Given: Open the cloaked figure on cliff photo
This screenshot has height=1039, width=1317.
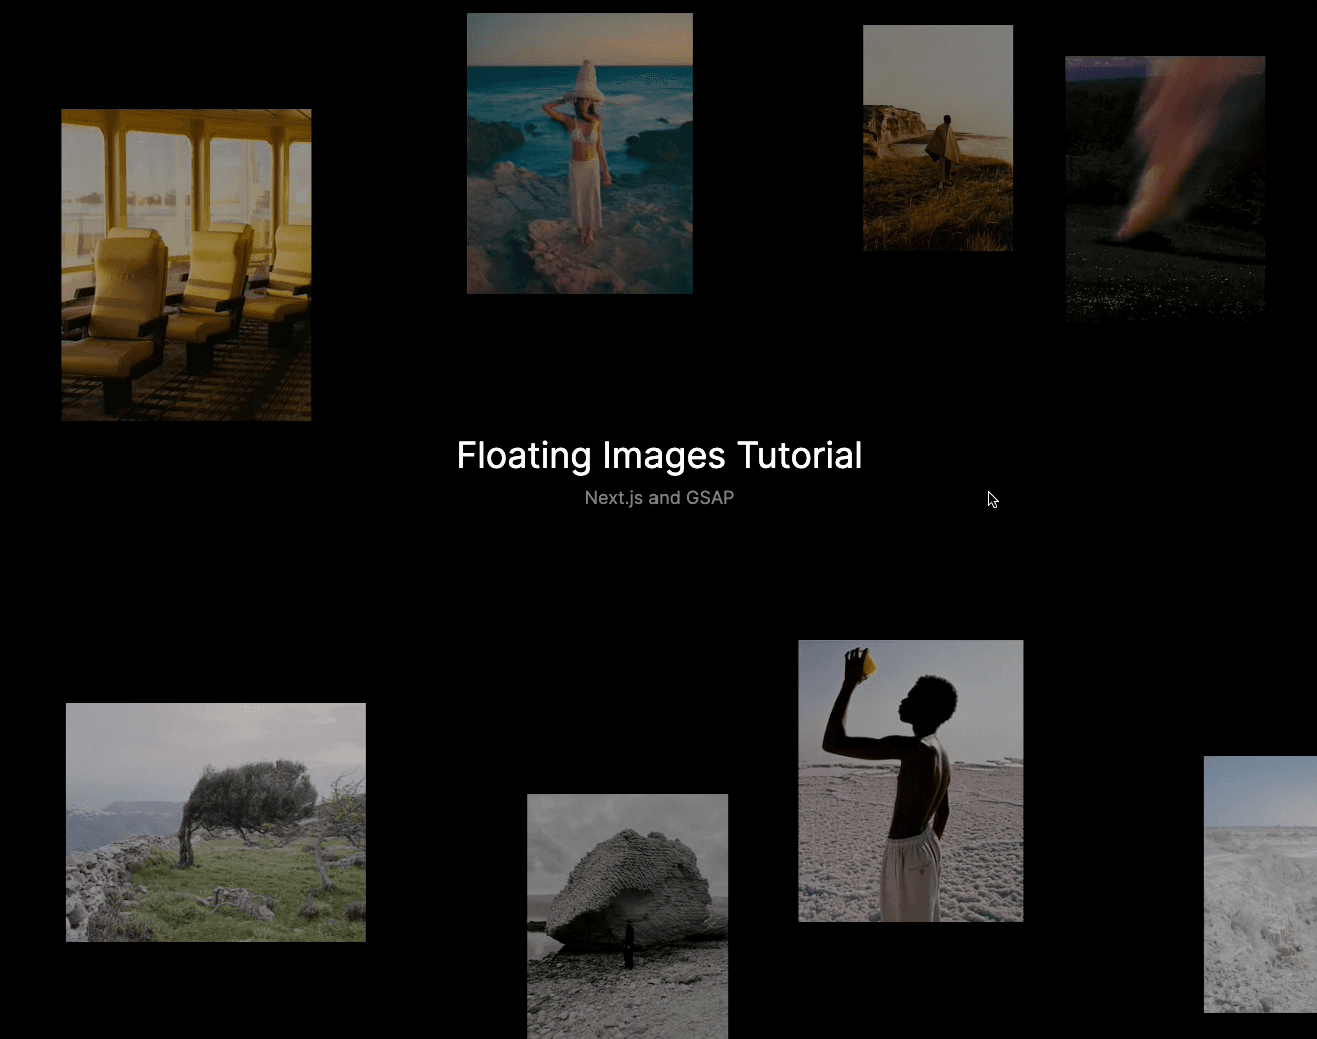Looking at the screenshot, I should pyautogui.click(x=937, y=138).
